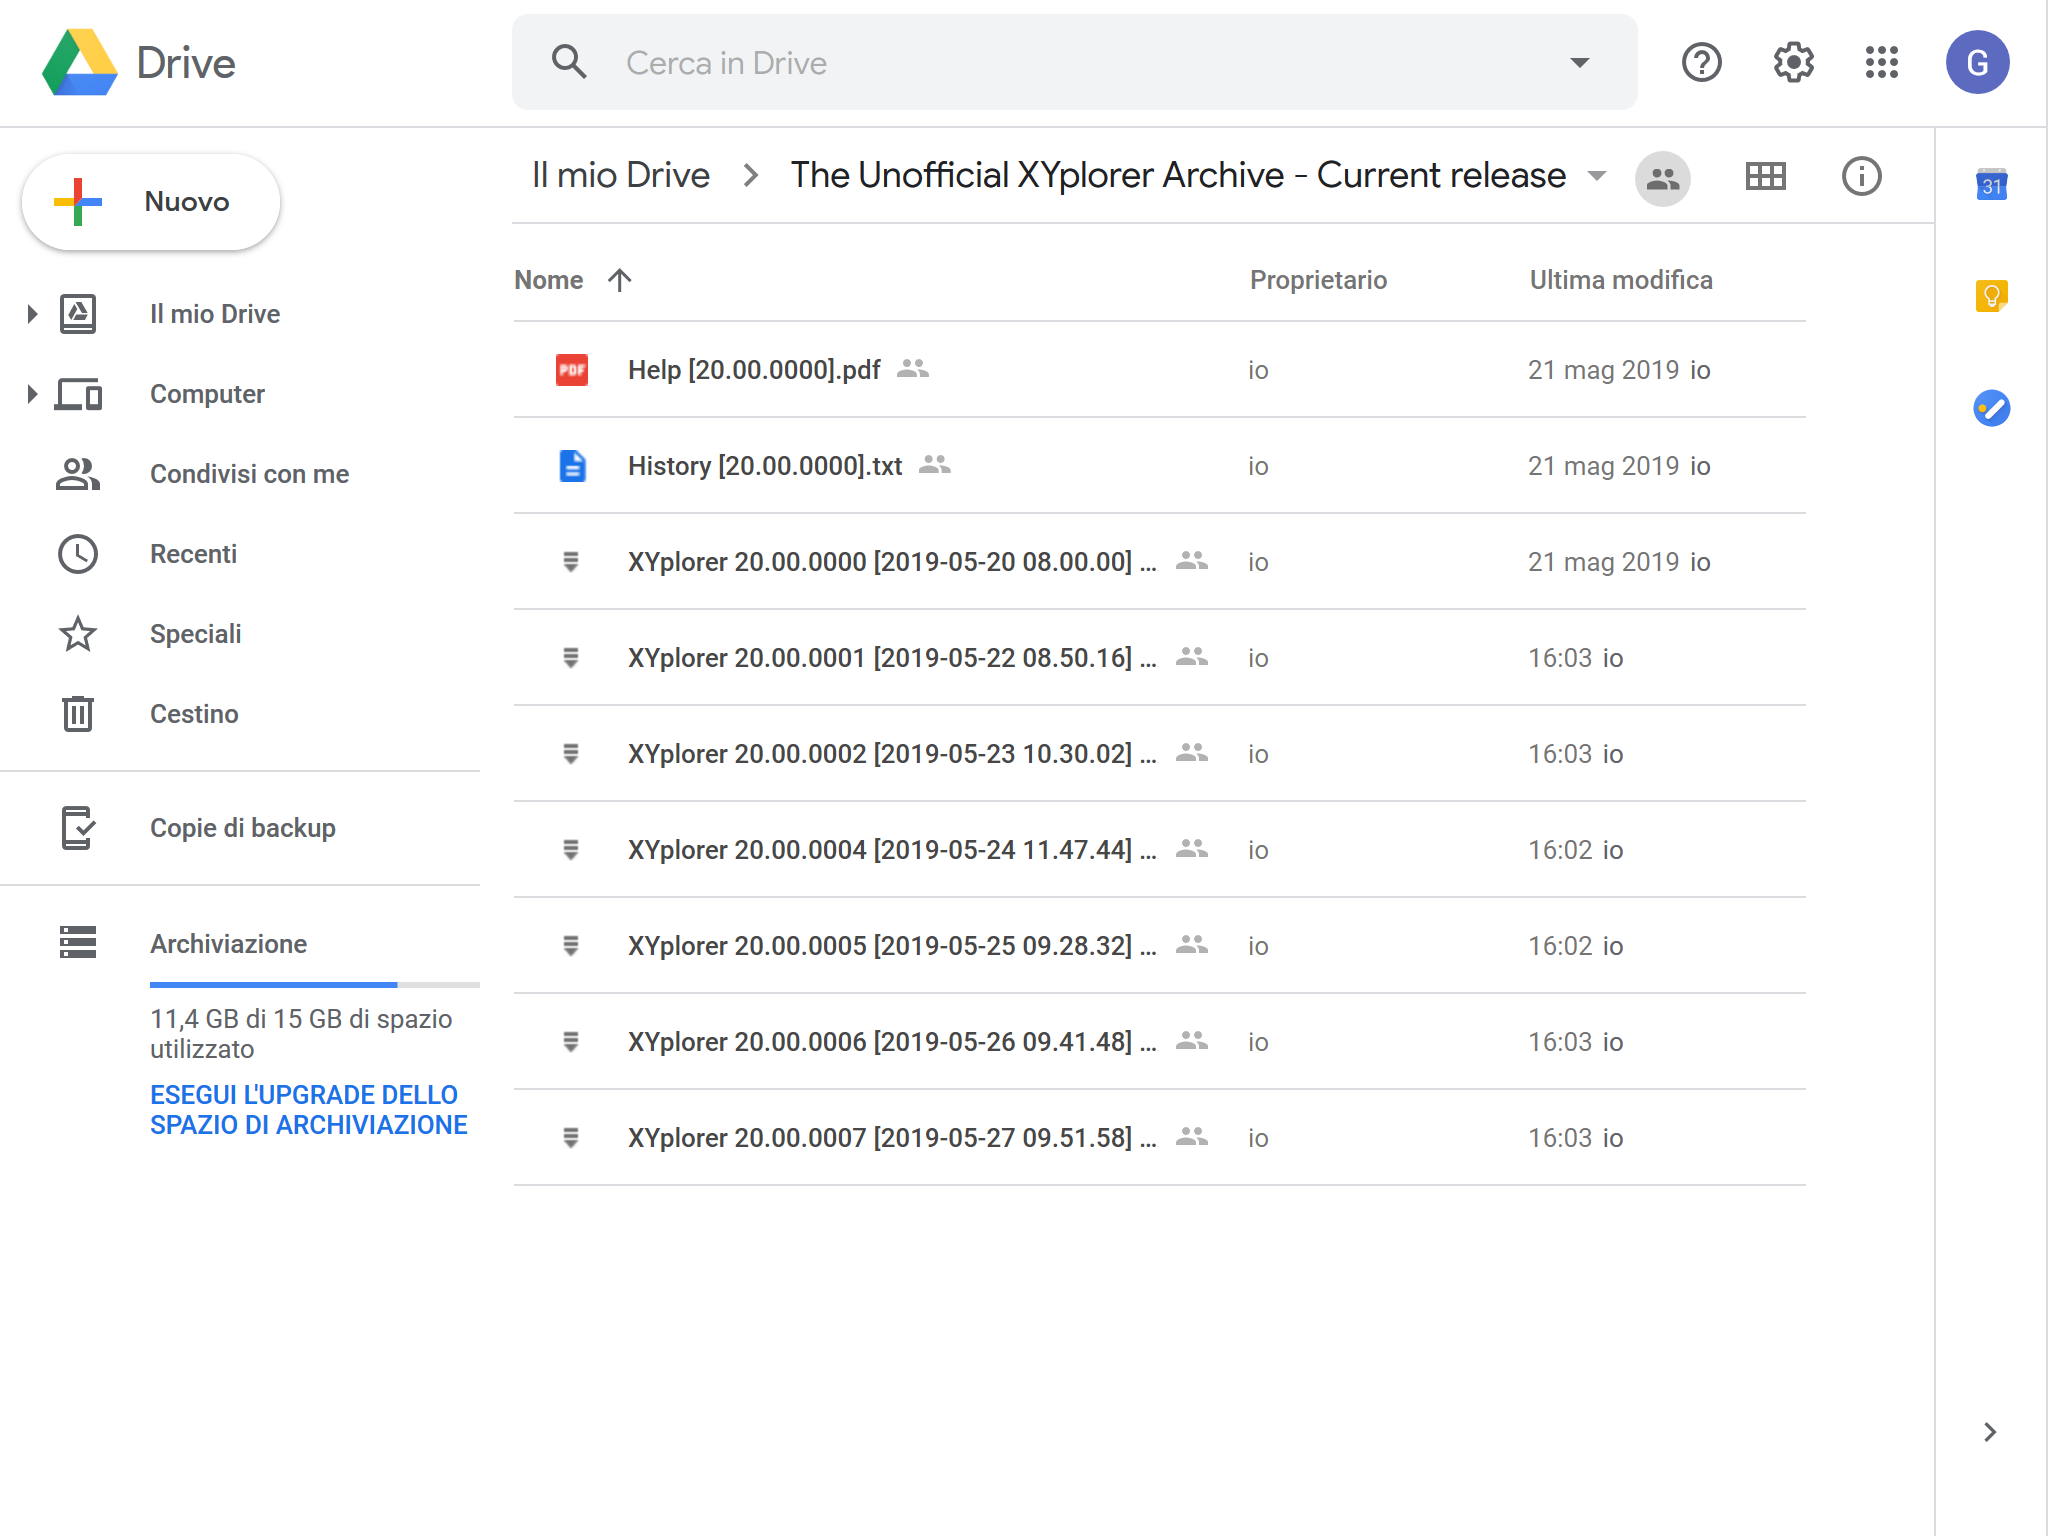
Task: Open the folder sharing people icon
Action: click(x=1662, y=178)
